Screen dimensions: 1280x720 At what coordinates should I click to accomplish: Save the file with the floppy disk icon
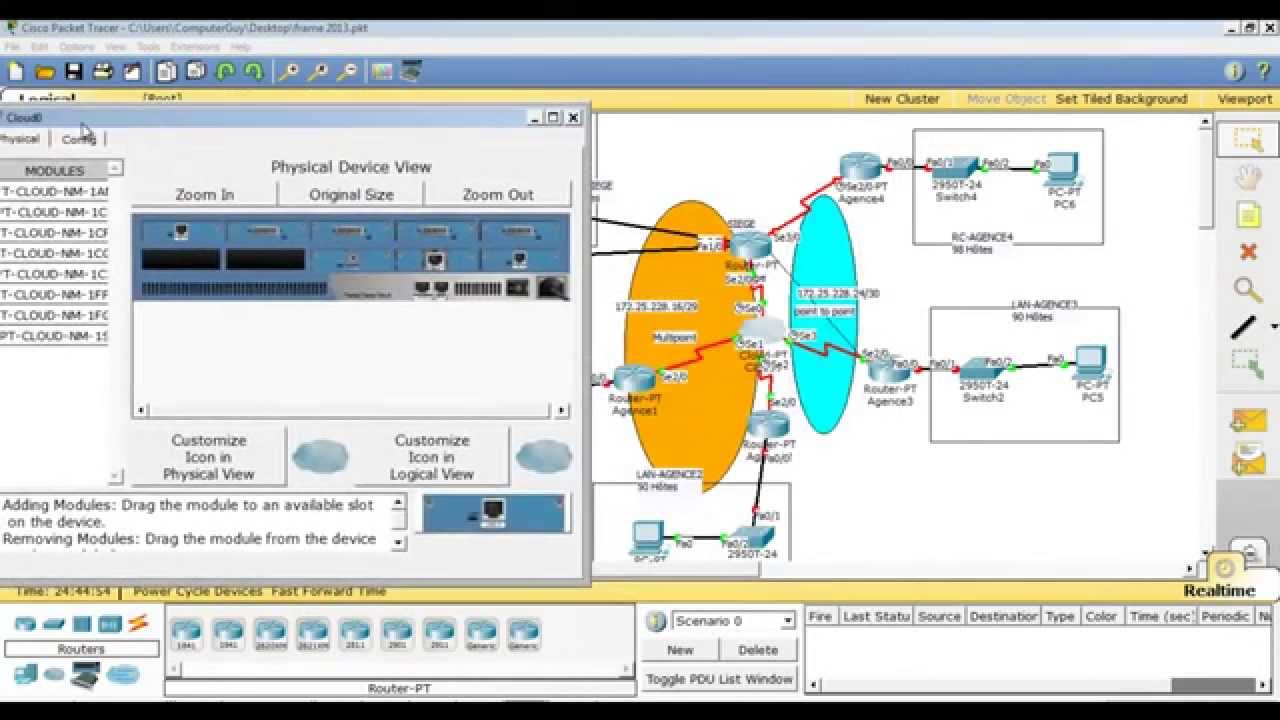pos(74,71)
